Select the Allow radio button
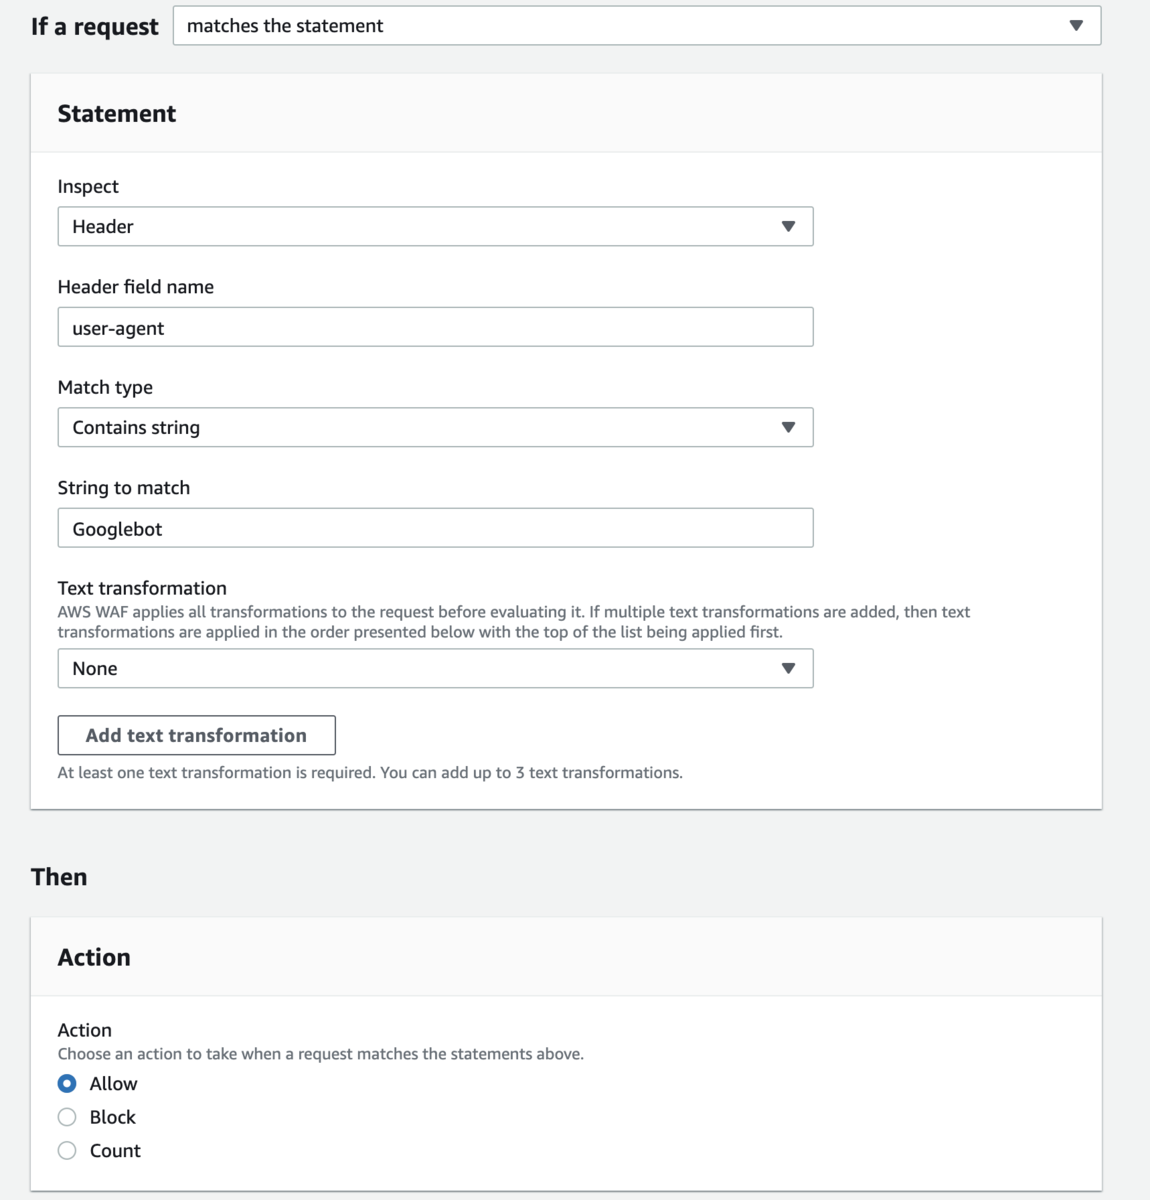The width and height of the screenshot is (1150, 1200). click(x=67, y=1084)
